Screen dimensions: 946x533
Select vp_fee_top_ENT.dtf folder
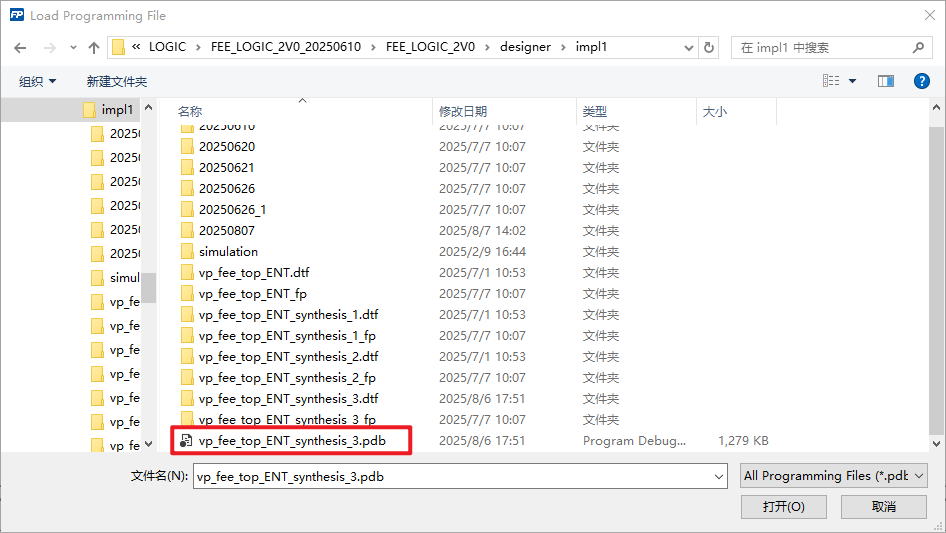254,273
